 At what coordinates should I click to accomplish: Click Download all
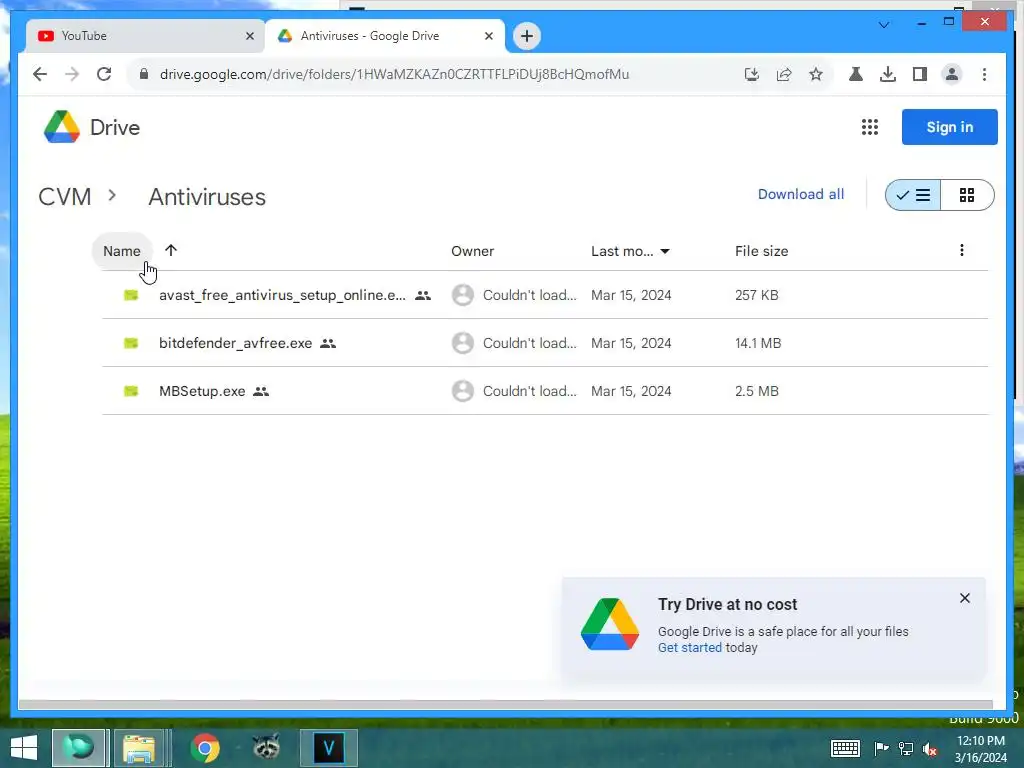coord(801,194)
